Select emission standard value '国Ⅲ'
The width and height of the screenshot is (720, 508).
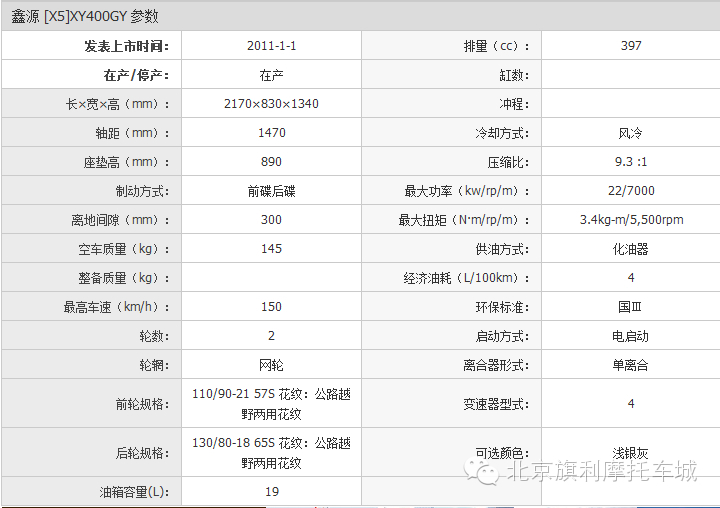[630, 306]
